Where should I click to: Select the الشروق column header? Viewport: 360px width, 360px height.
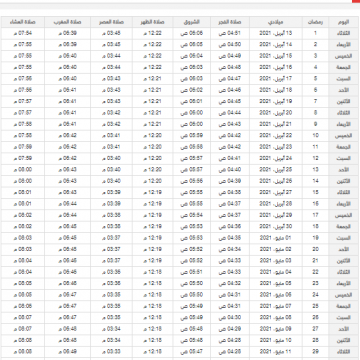tap(192, 22)
